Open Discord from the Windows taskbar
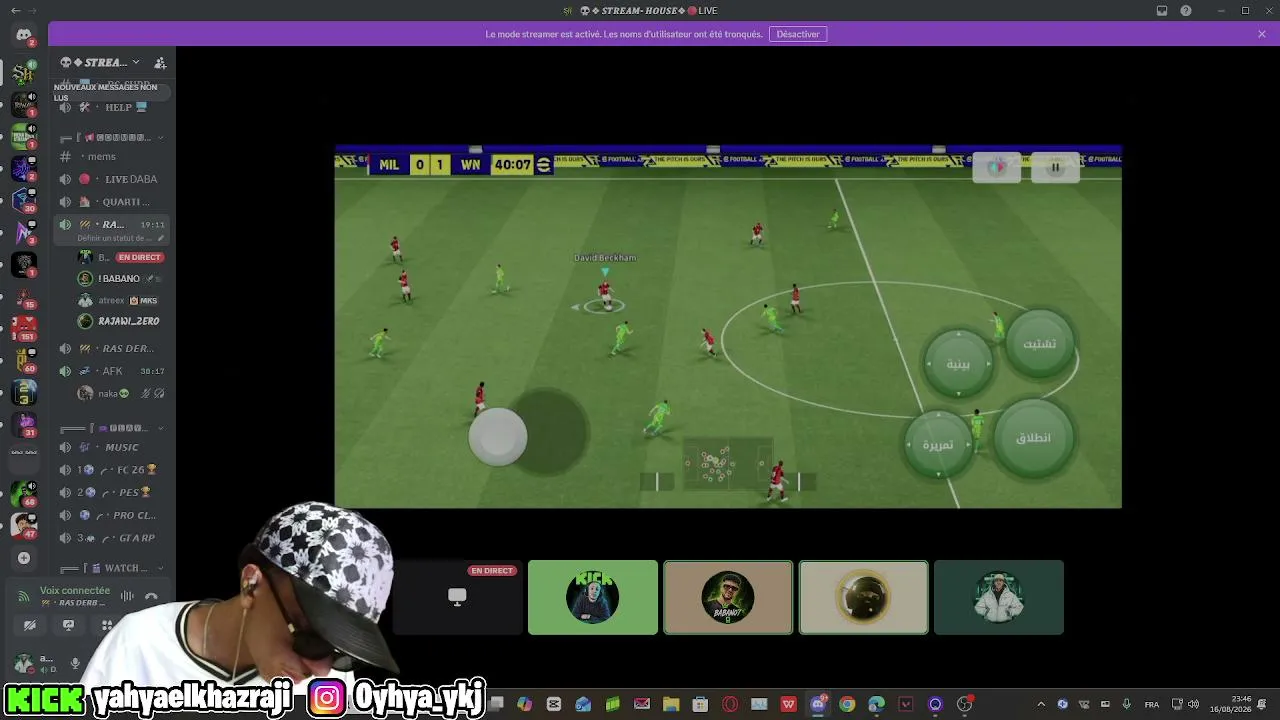 click(x=818, y=704)
